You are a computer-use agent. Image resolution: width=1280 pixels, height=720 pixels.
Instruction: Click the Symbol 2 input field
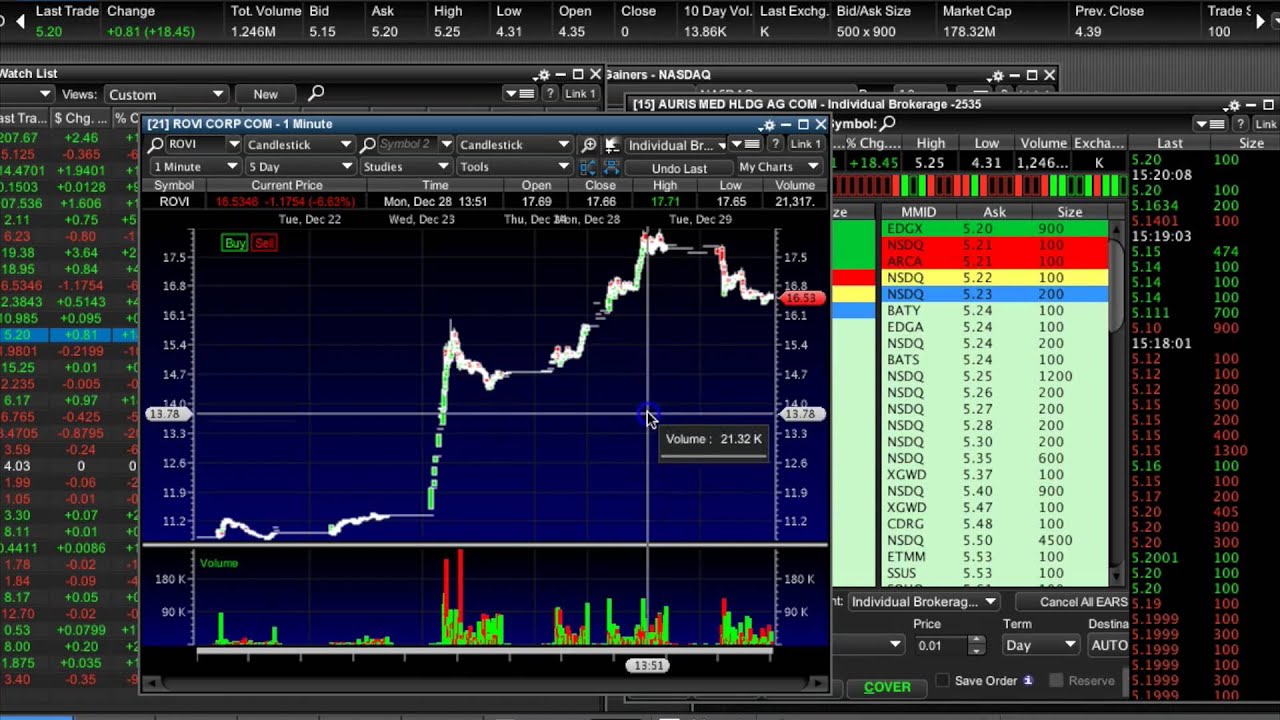[408, 145]
